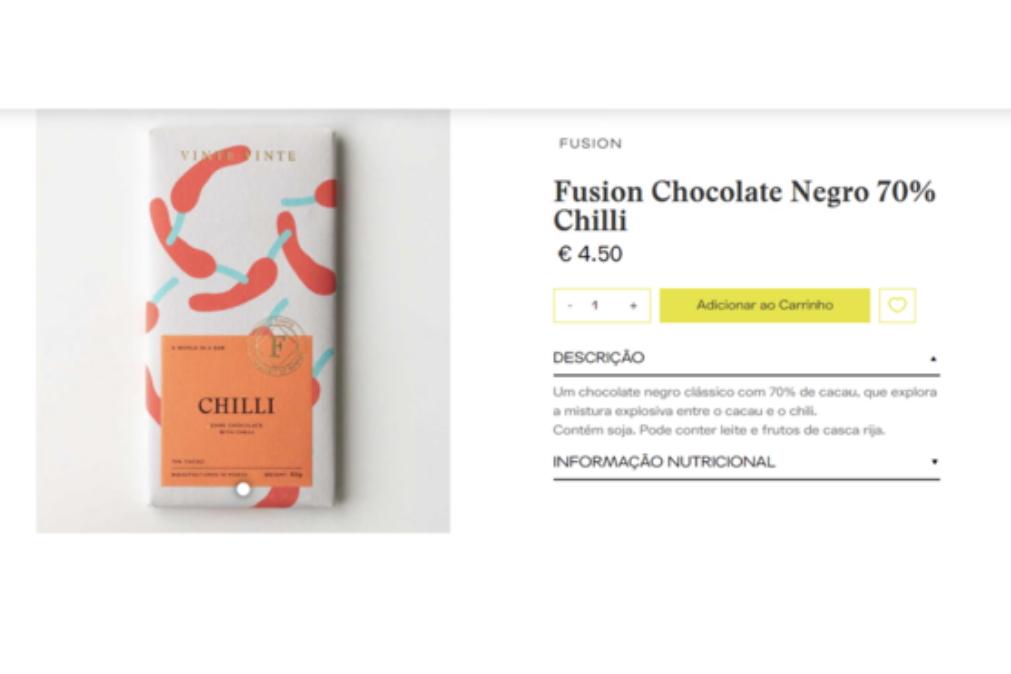Collapse DESCRIÇÃO using the up arrow
This screenshot has width=1011, height=674.
[933, 359]
